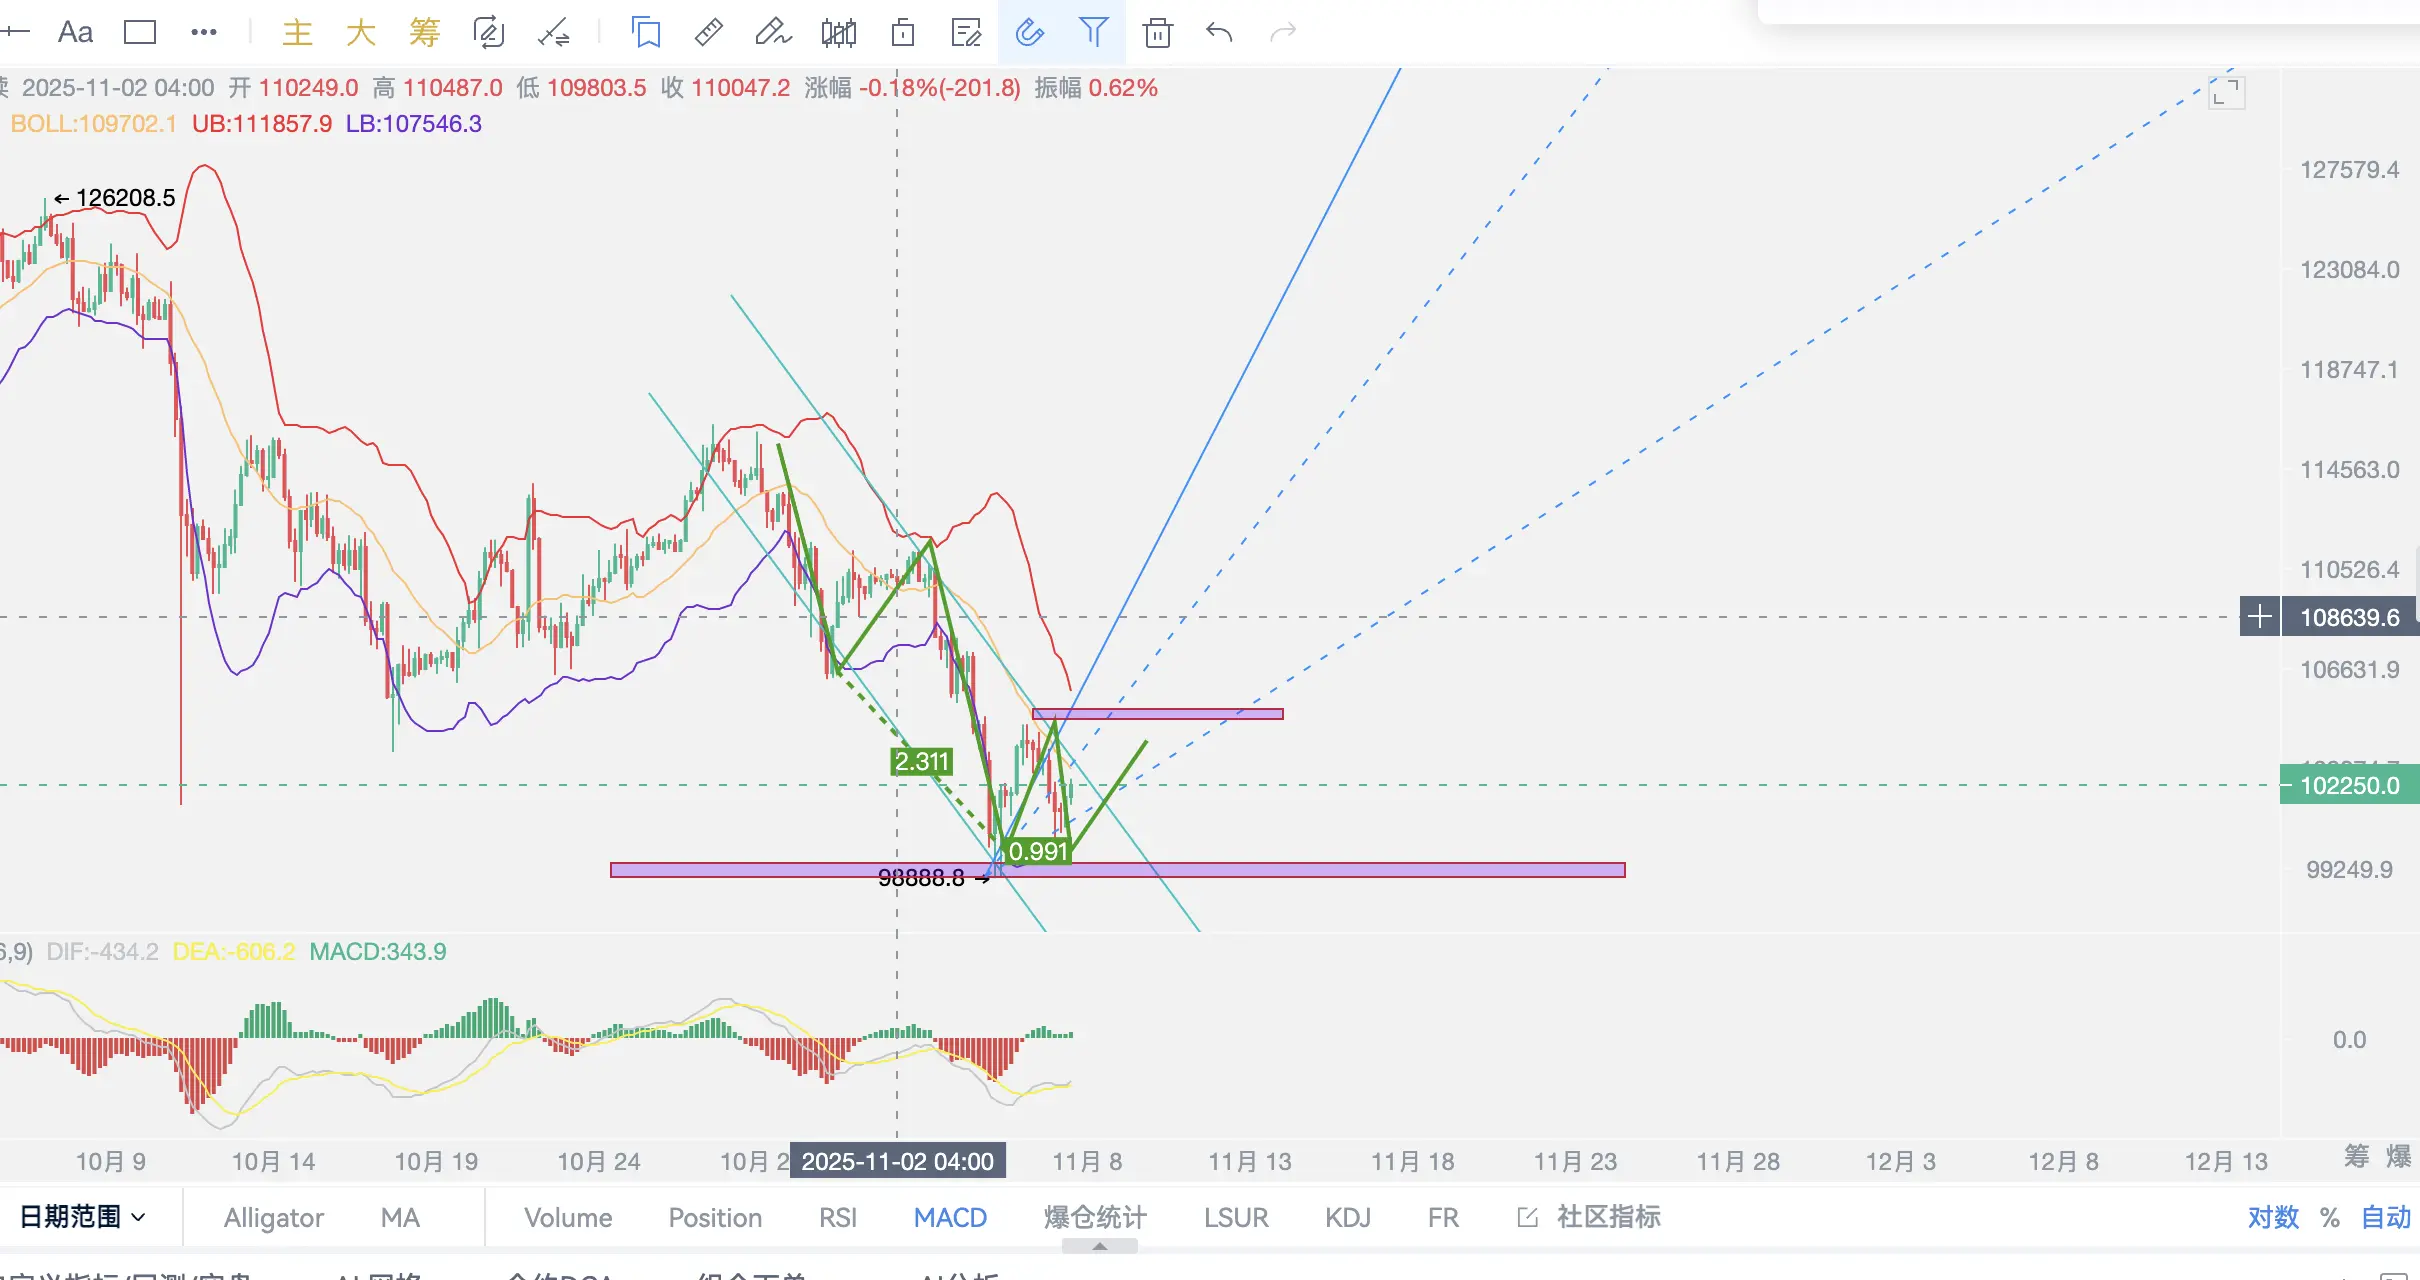
Task: Toggle the funnel filter button
Action: [1093, 33]
